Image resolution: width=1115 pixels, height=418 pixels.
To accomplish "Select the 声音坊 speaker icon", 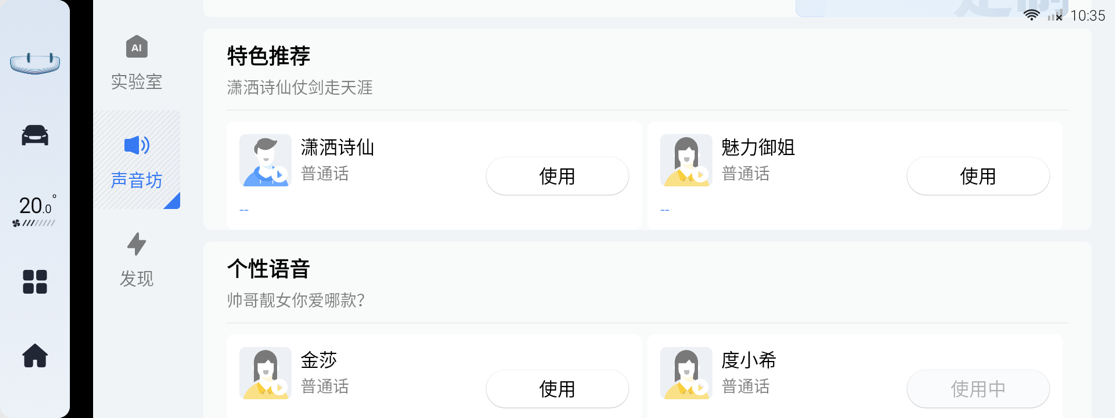I will tap(137, 146).
